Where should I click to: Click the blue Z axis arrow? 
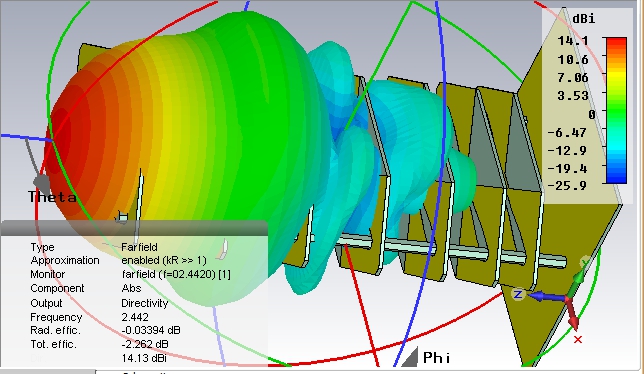(x=546, y=296)
